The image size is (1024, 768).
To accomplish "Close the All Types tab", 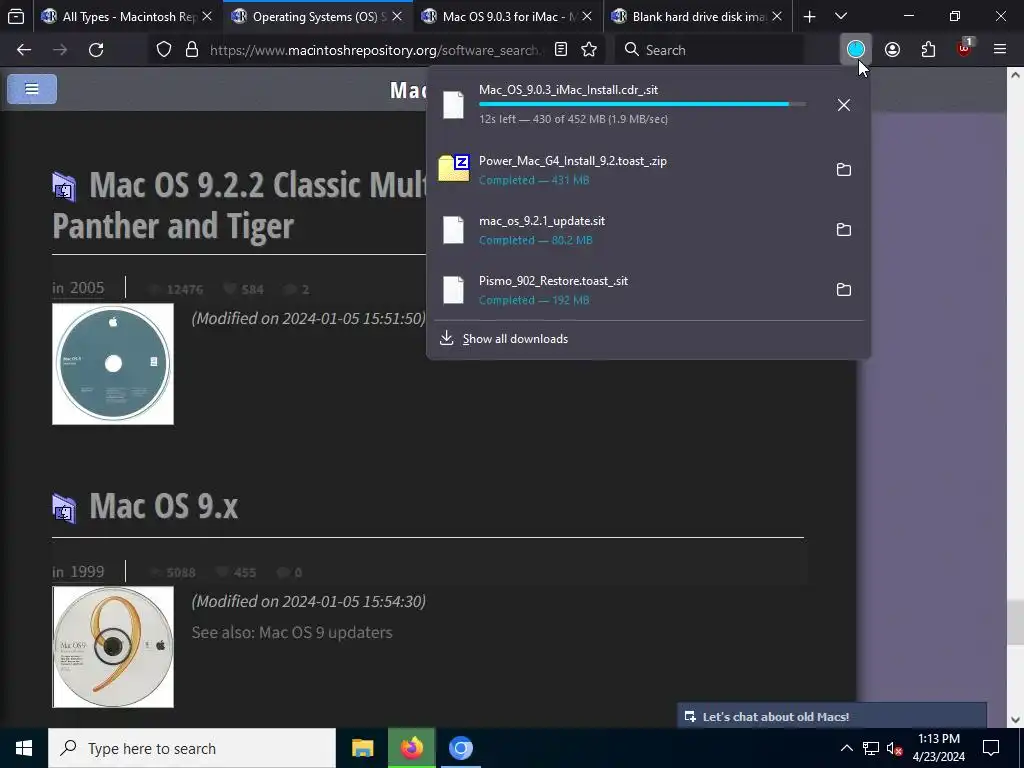I will pyautogui.click(x=207, y=17).
